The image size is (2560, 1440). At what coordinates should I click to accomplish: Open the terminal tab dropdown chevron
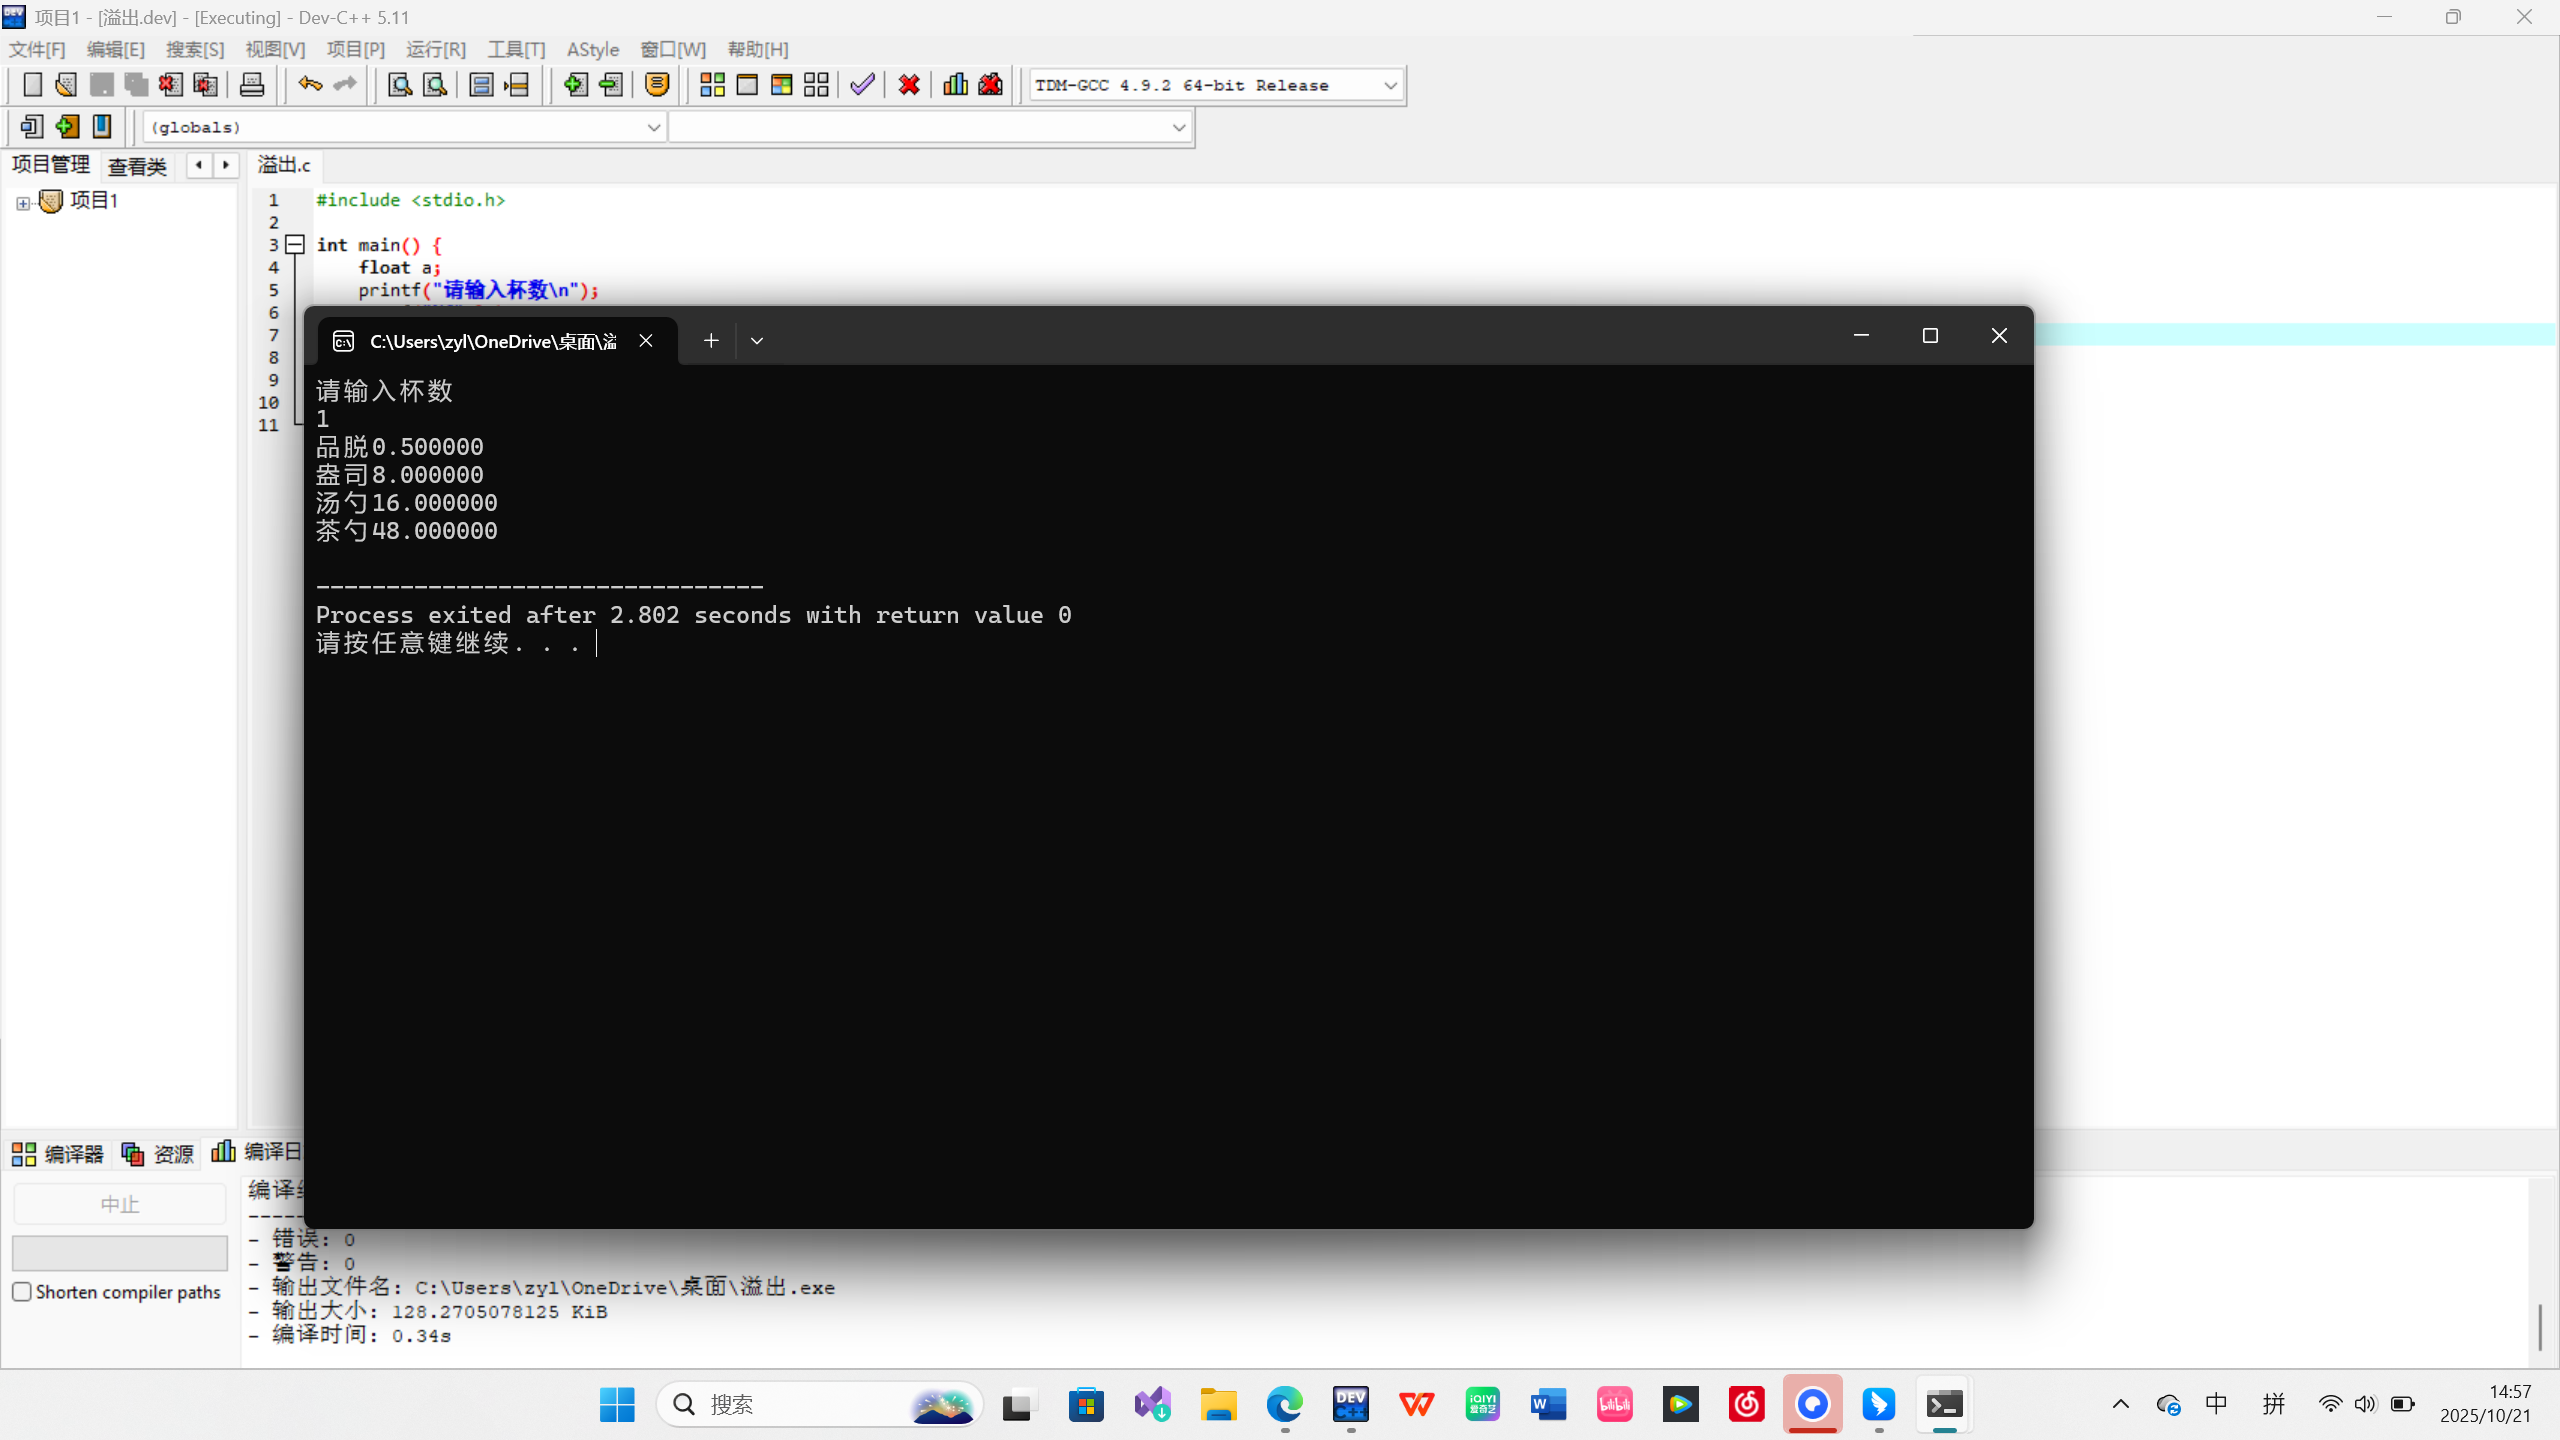tap(757, 341)
